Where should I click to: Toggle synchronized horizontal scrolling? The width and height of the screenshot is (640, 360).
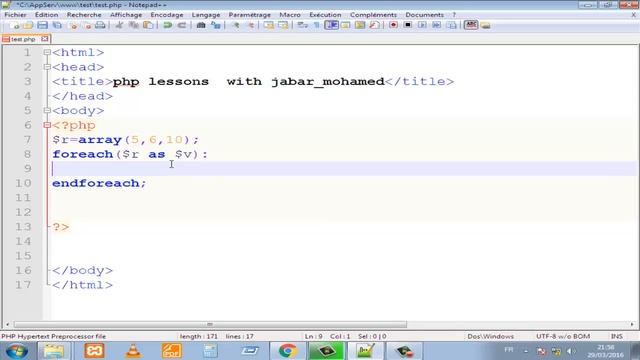tap(283, 25)
